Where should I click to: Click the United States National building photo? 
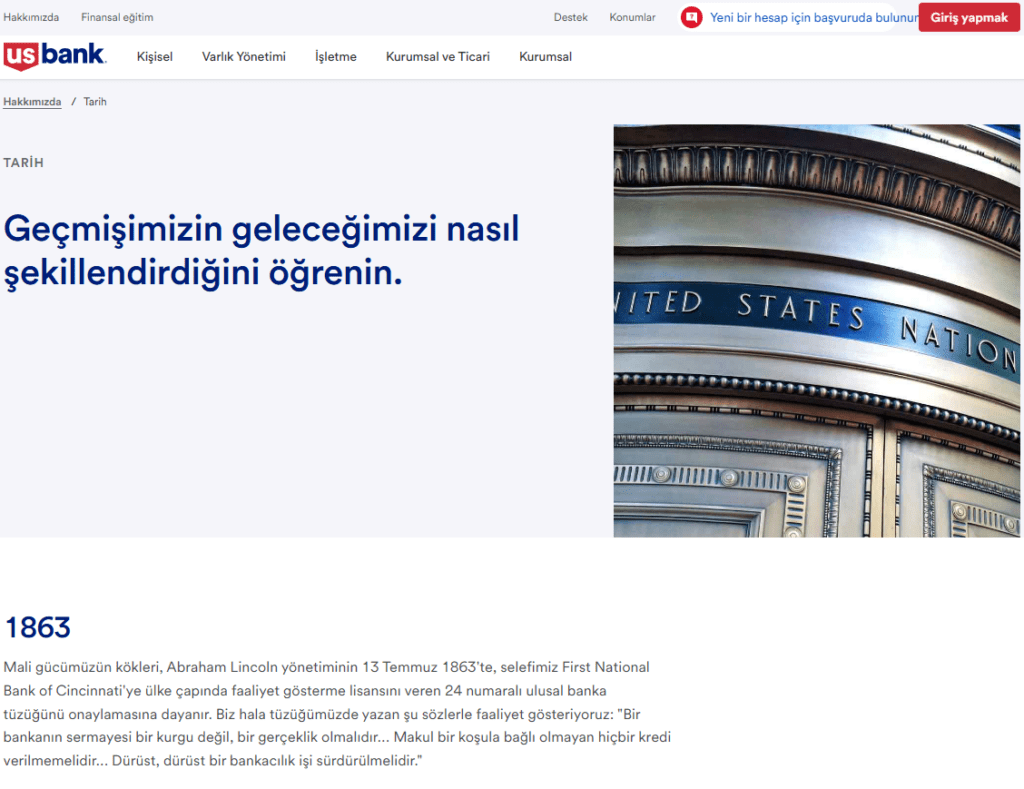coord(816,330)
